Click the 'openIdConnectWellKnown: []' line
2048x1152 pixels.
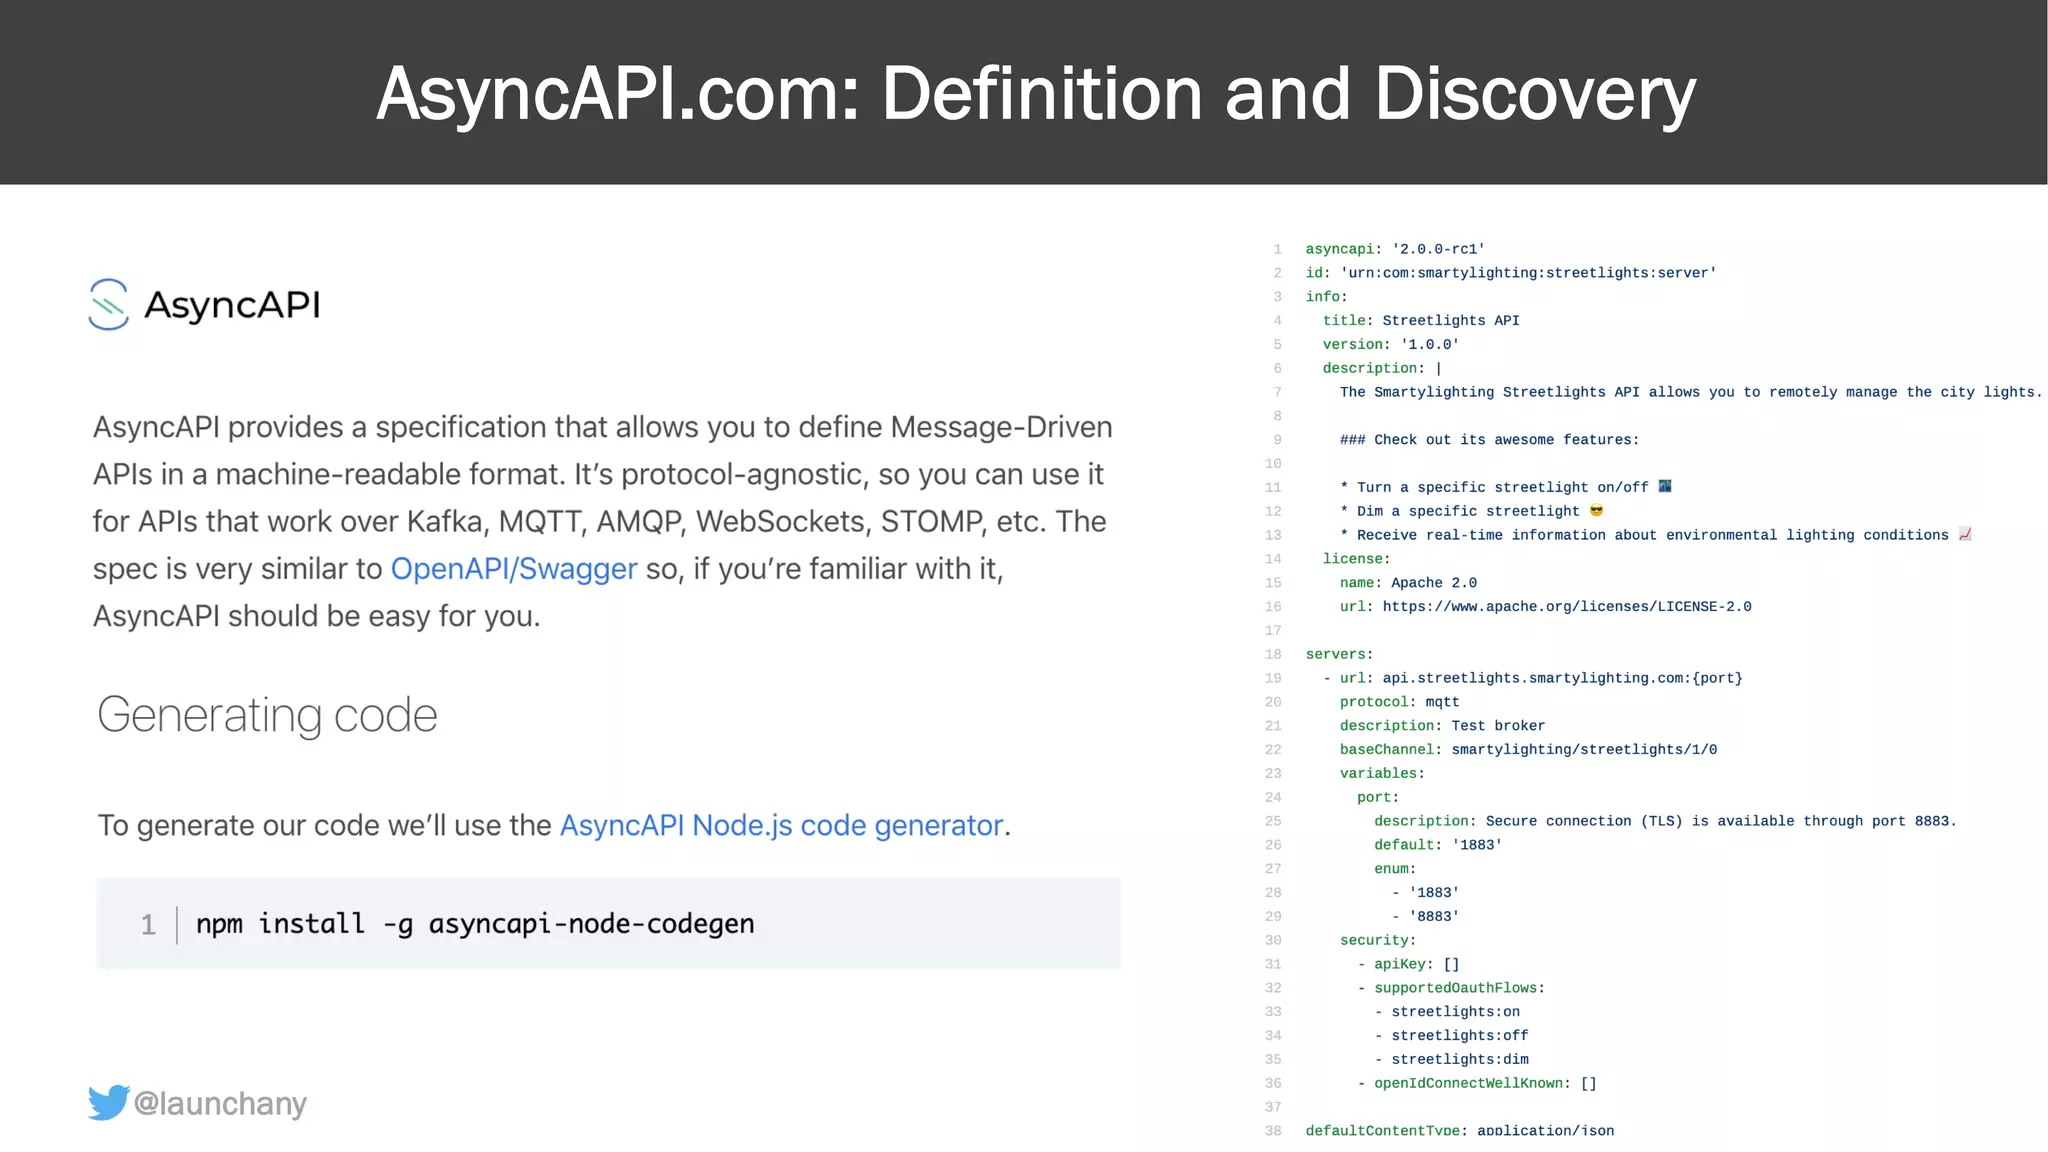1477,1084
